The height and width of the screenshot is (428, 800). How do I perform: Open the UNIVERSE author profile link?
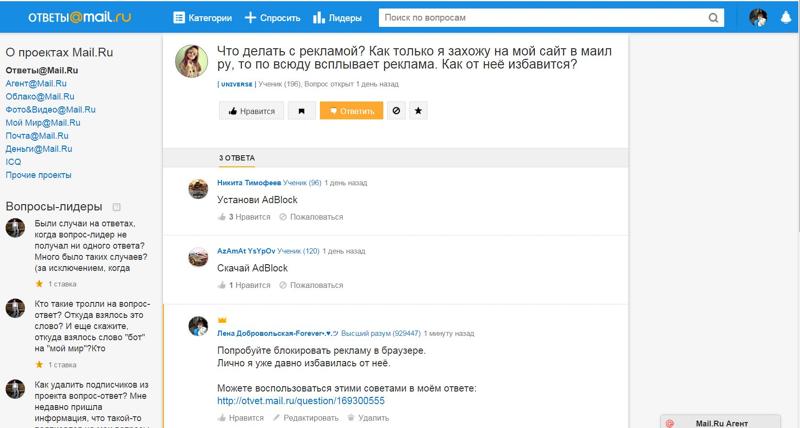coord(237,84)
